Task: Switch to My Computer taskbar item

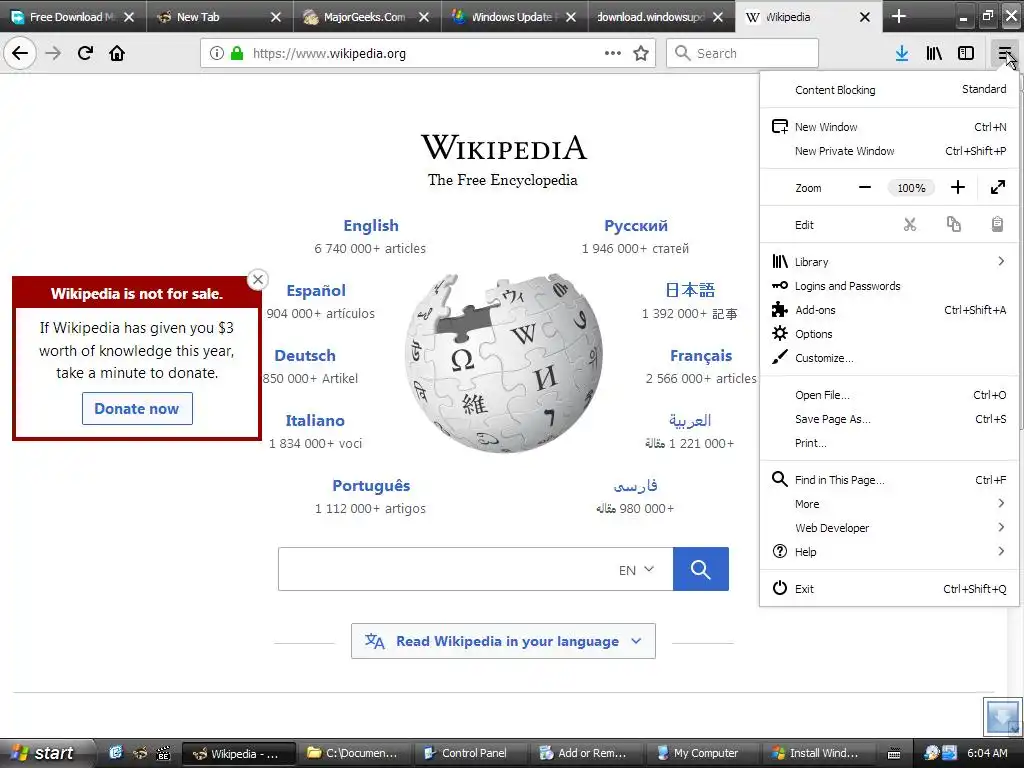Action: coord(699,753)
